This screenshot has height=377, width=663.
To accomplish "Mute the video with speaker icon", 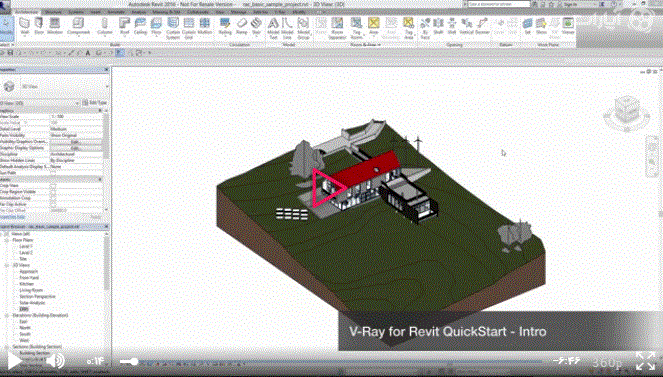I will (55, 361).
